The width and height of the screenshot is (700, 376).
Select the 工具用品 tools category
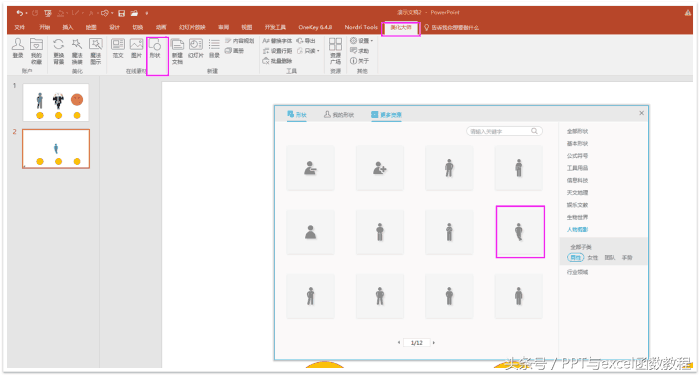point(577,168)
